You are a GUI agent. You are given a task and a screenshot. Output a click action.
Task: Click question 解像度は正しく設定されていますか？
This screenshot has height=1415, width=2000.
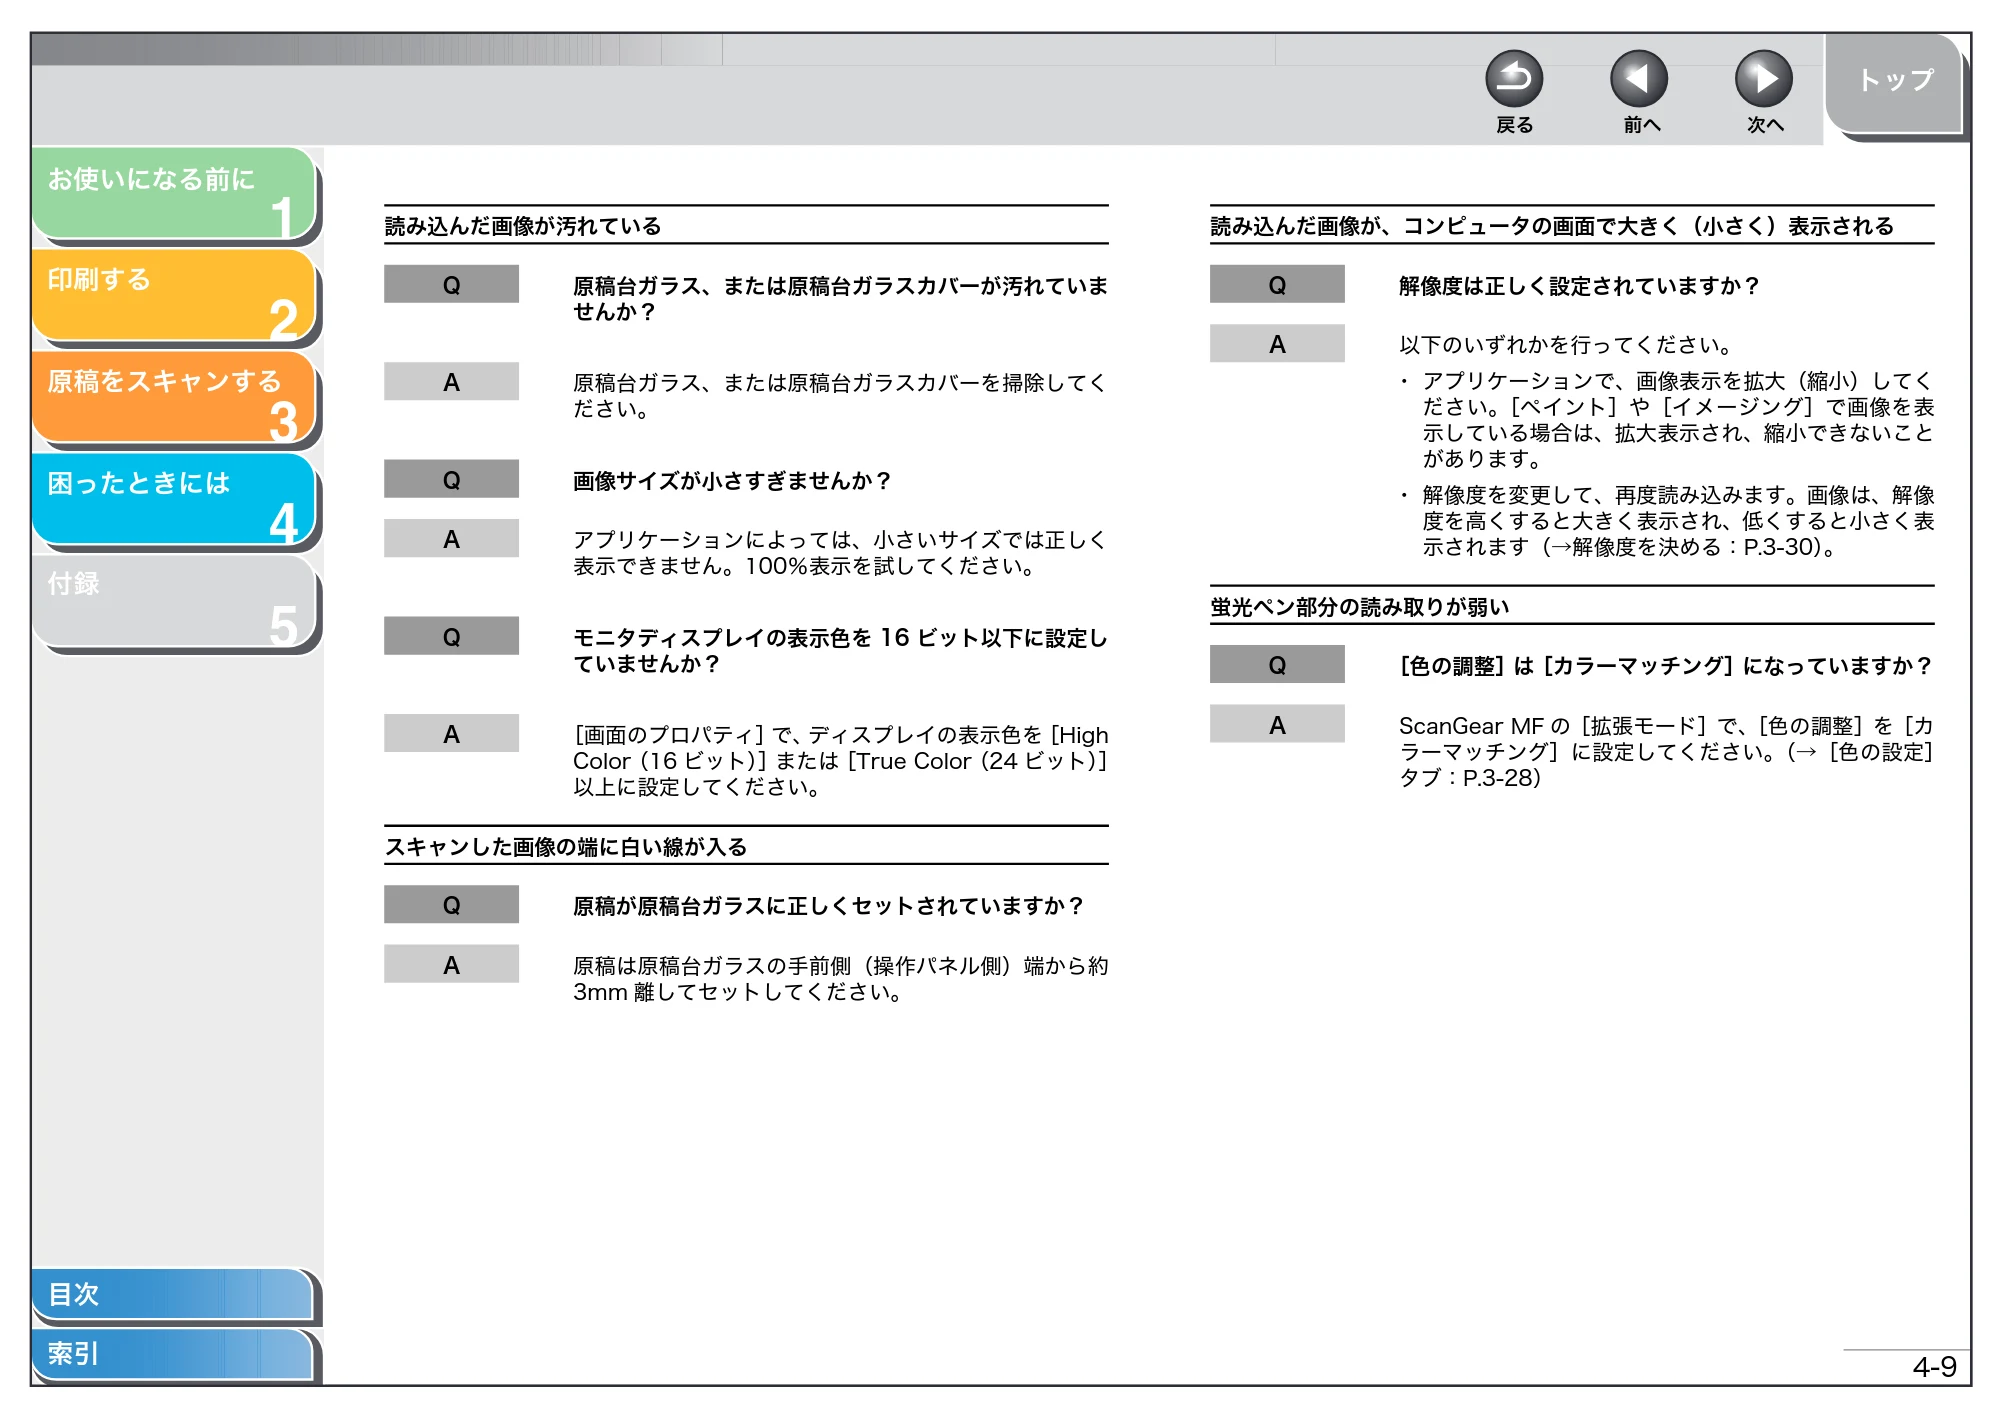1579,286
